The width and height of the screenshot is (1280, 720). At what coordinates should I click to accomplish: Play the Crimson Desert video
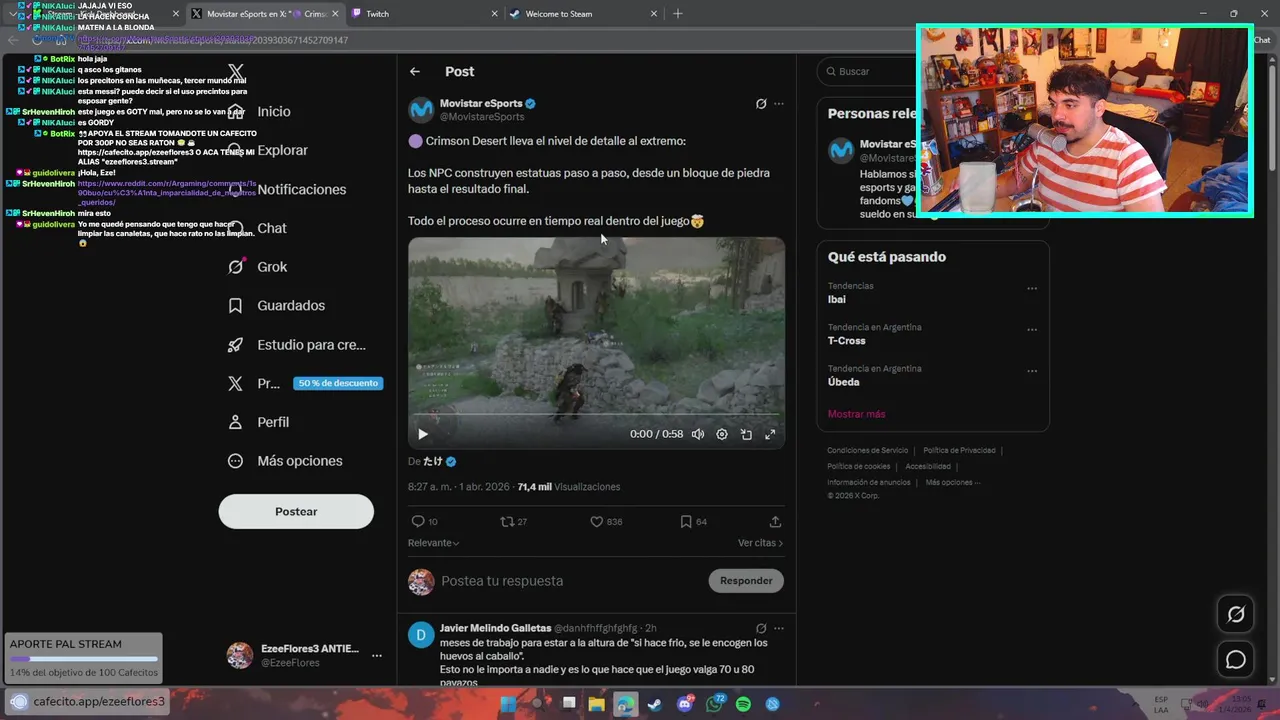423,434
